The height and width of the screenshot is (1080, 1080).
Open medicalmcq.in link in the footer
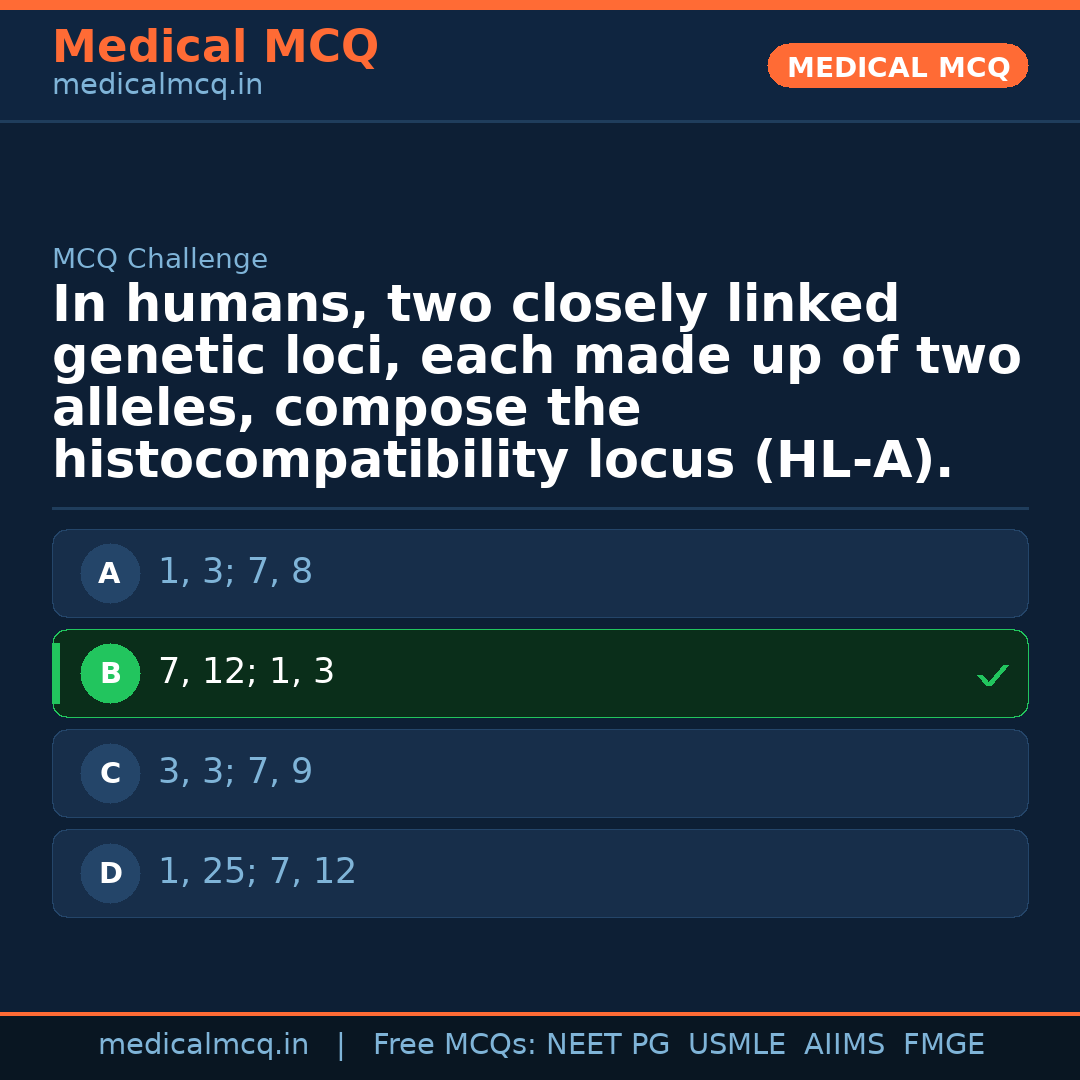click(203, 1045)
